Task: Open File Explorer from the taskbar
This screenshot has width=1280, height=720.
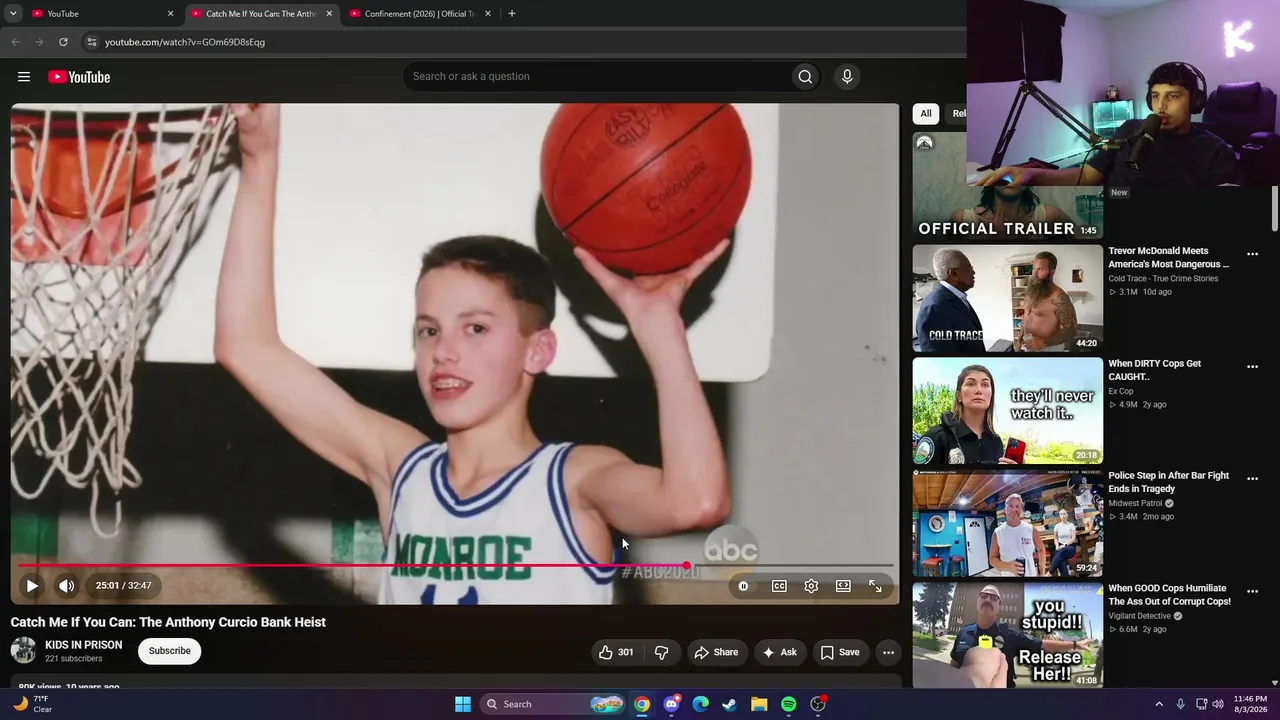Action: pyautogui.click(x=759, y=704)
